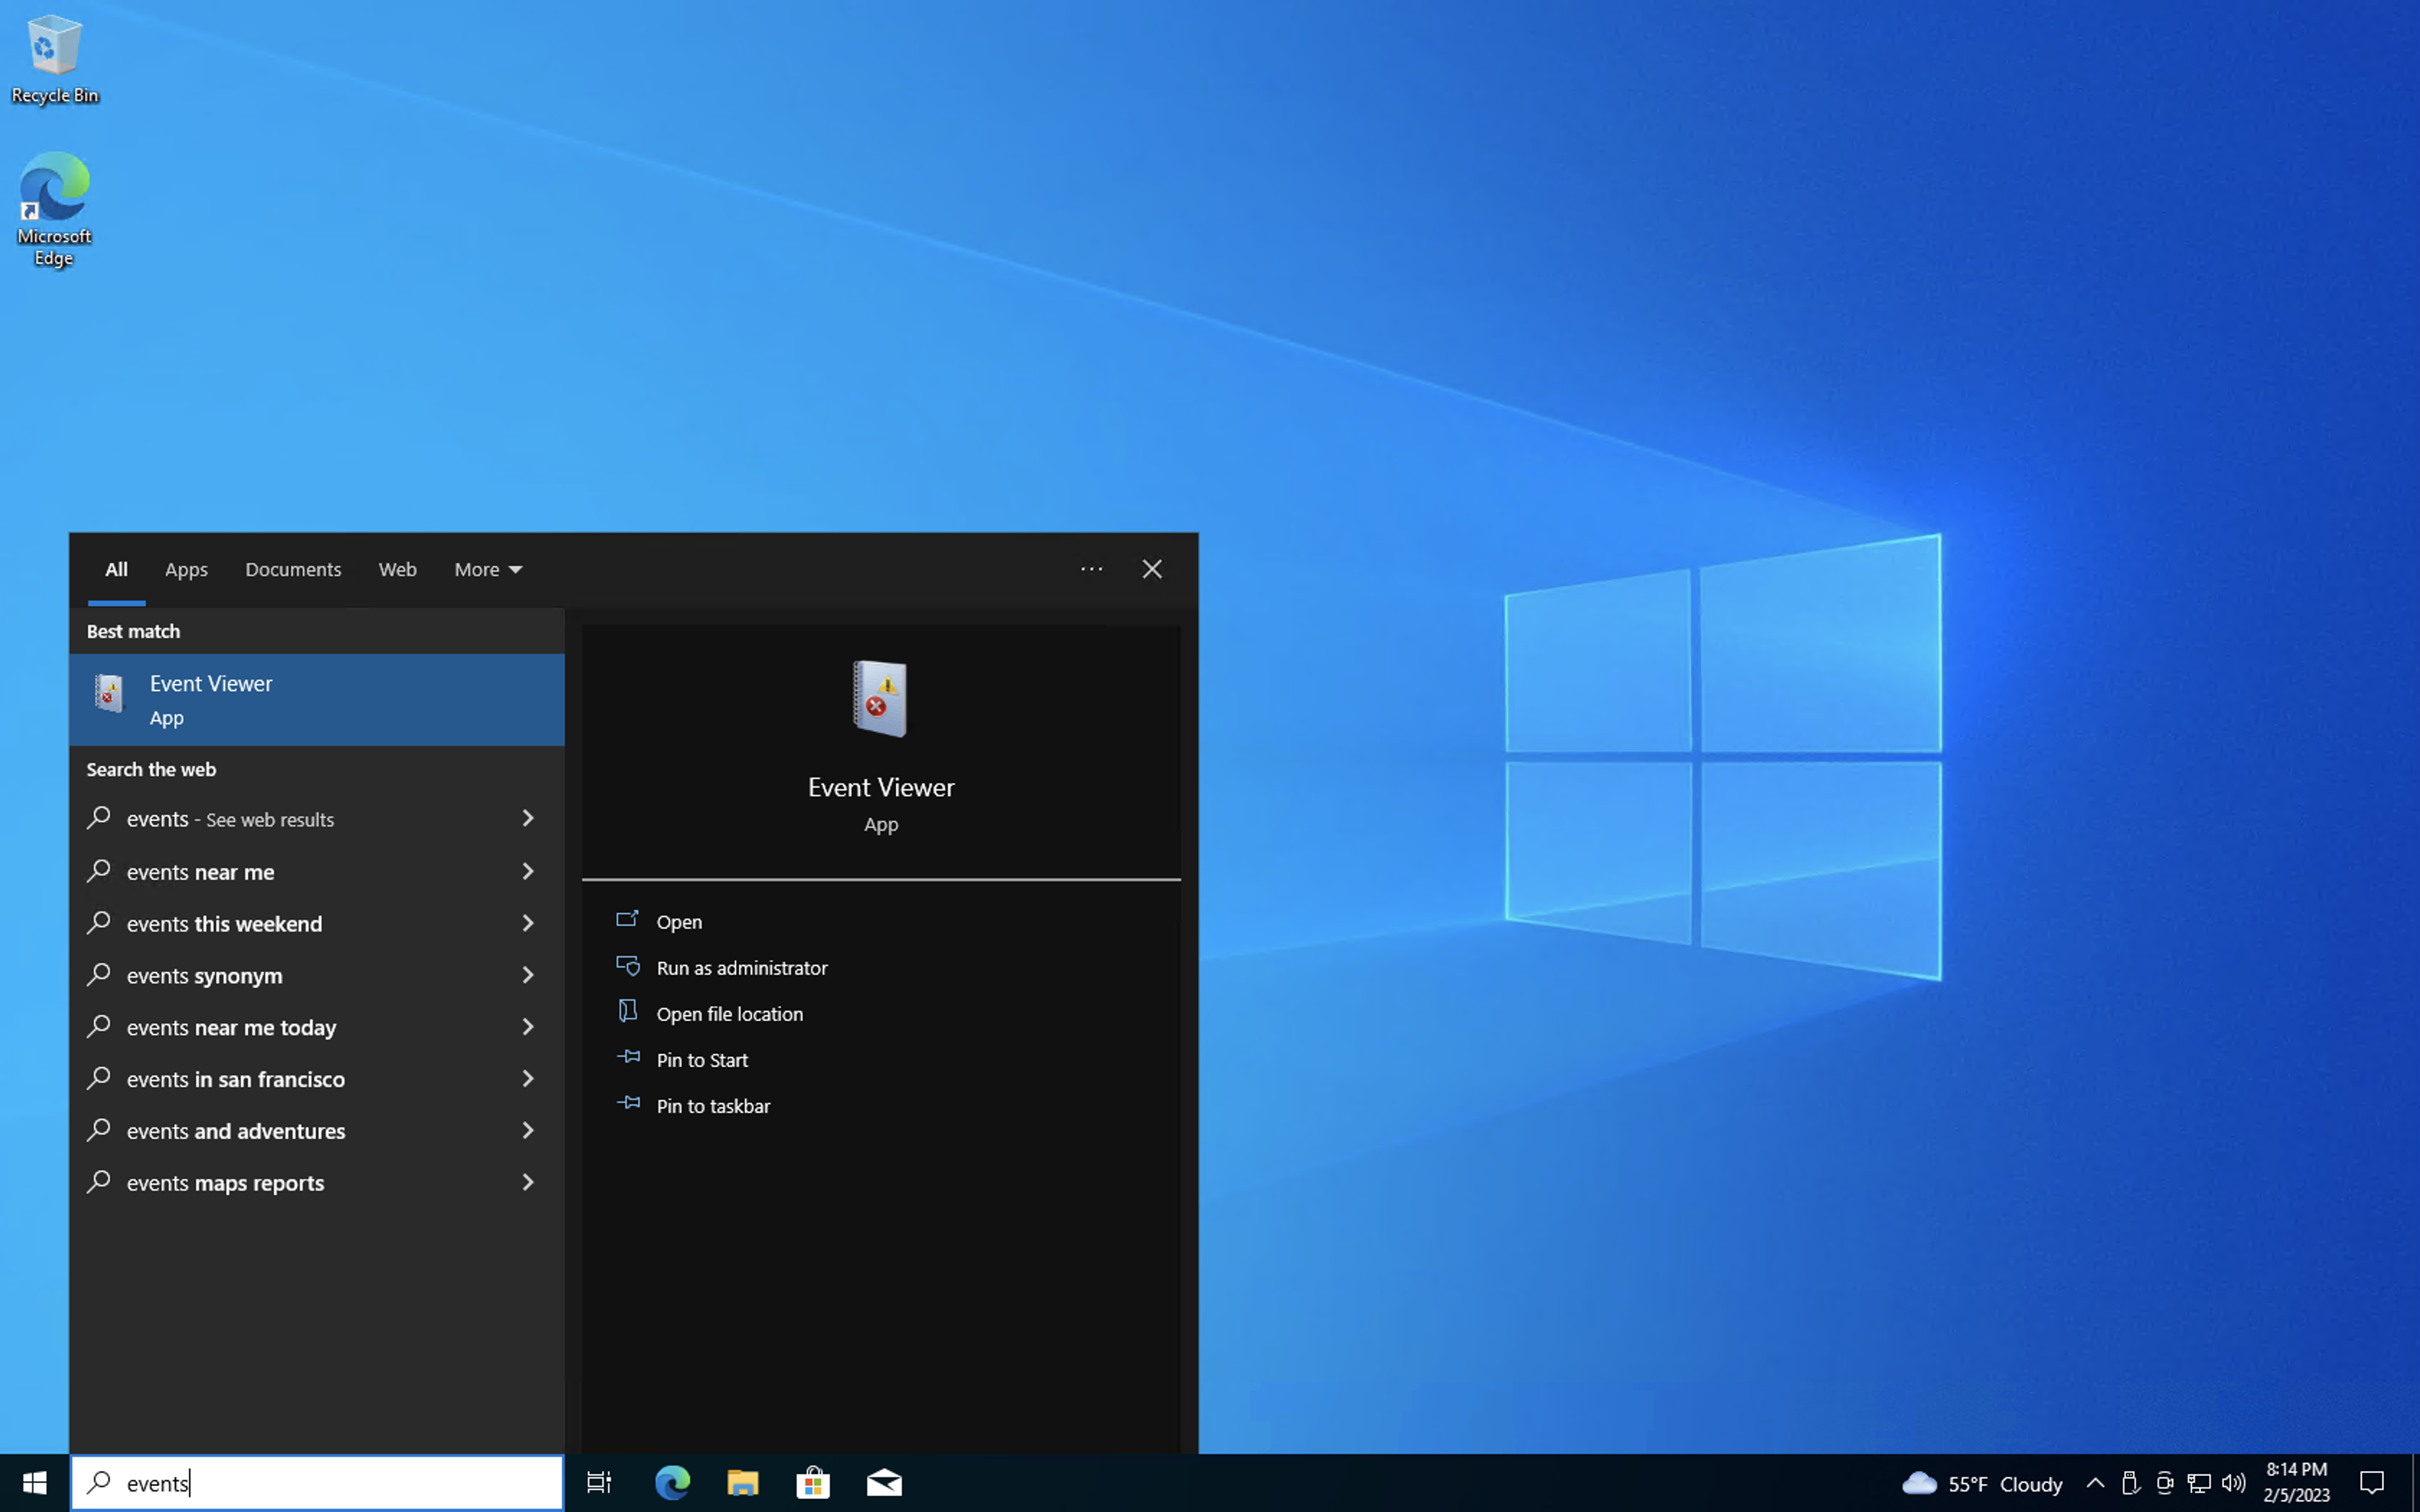The image size is (2420, 1512).
Task: Expand arrow for 'events and adventures'
Action: coord(528,1131)
